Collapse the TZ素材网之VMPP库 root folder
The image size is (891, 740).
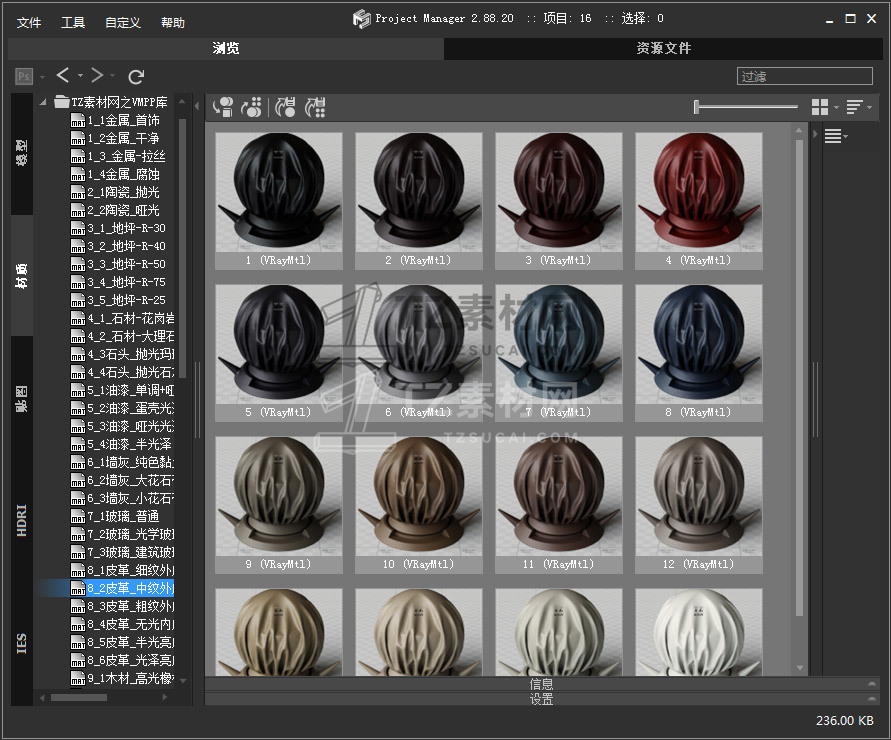pyautogui.click(x=44, y=102)
